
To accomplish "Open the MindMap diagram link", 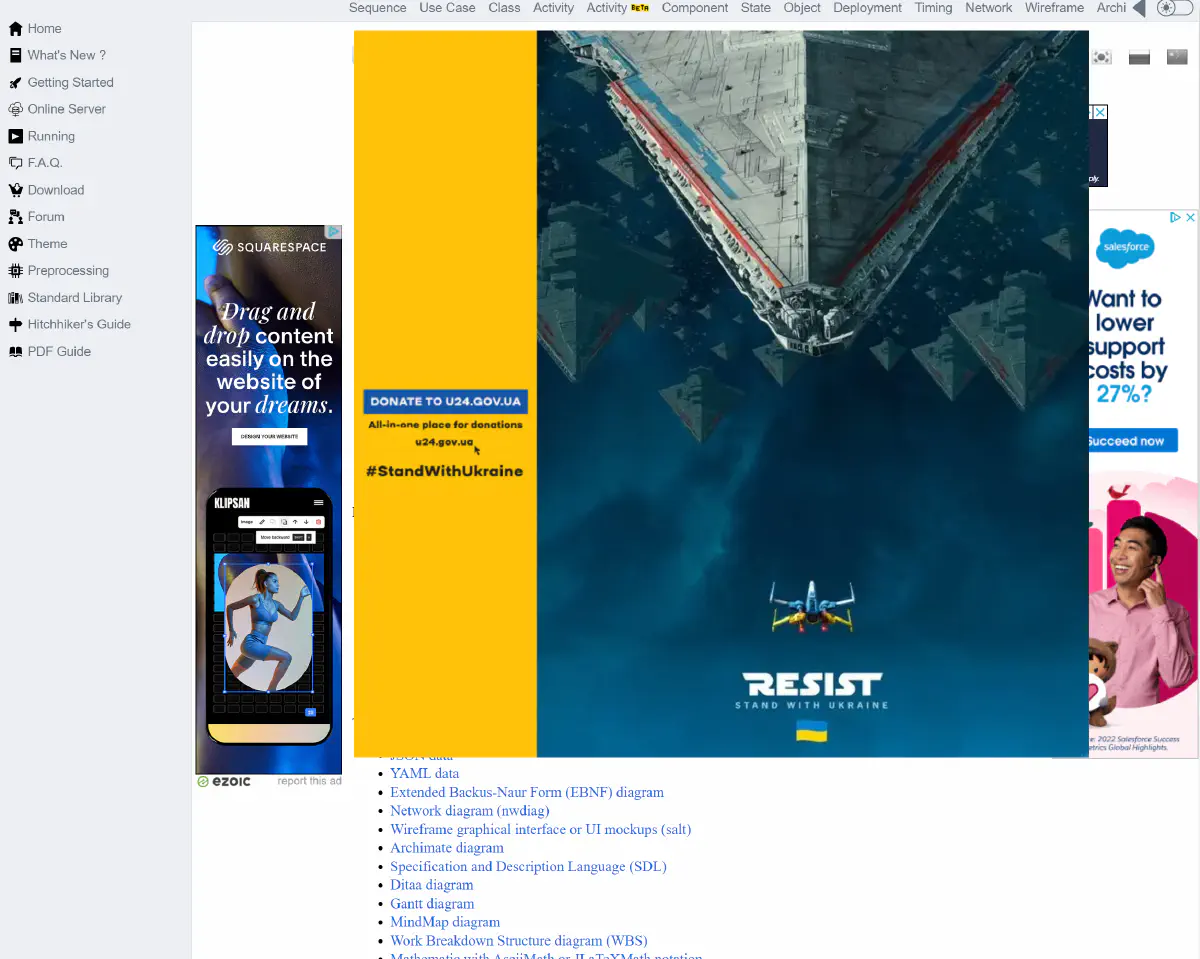I will click(445, 922).
